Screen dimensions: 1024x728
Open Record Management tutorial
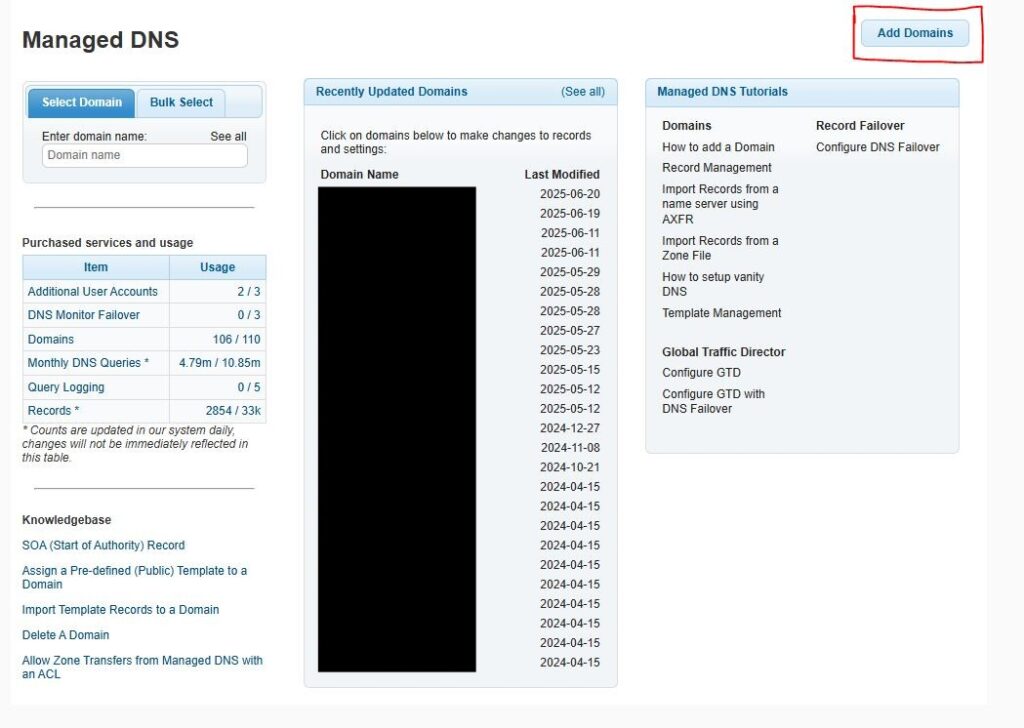[x=716, y=168]
